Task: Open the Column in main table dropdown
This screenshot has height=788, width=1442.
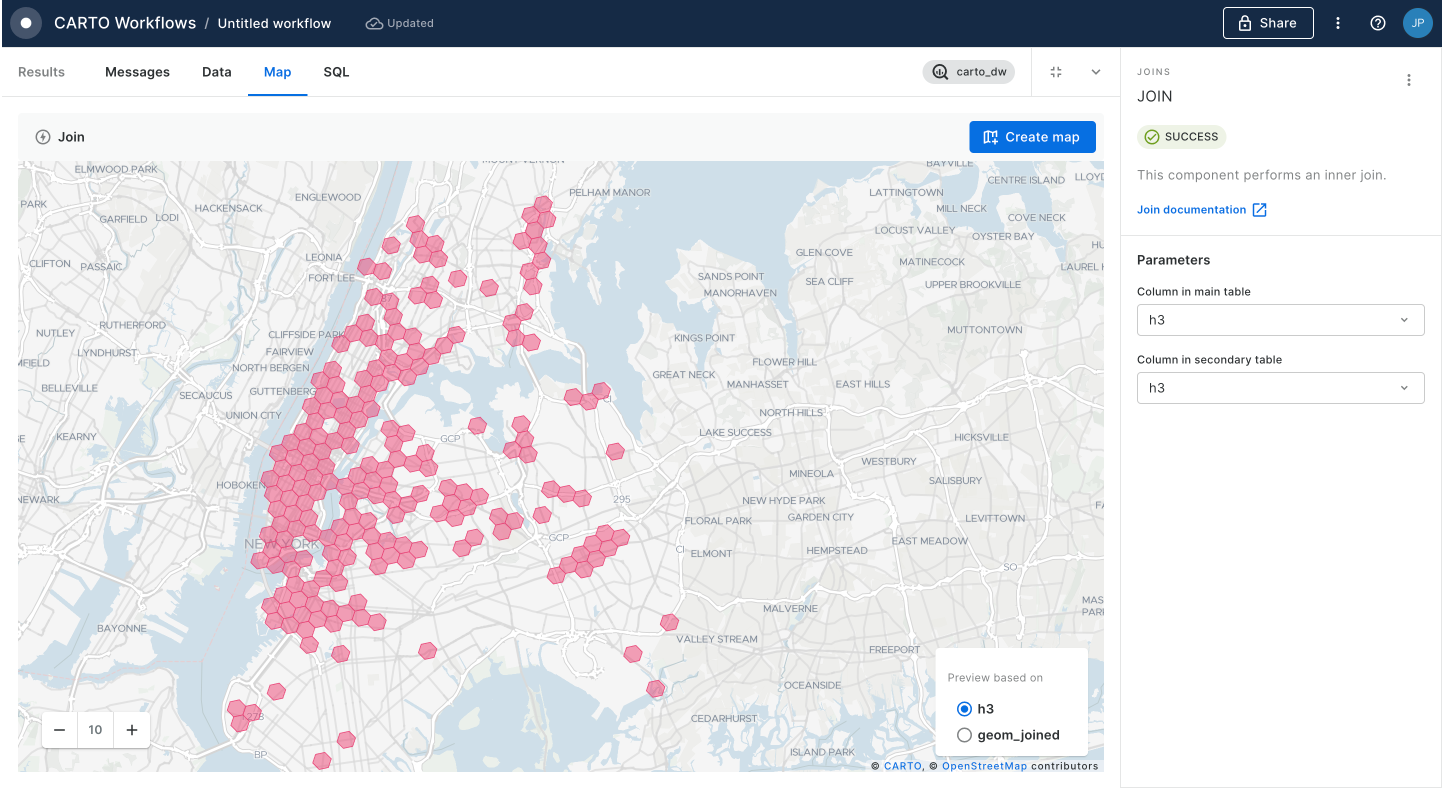Action: [x=1280, y=320]
